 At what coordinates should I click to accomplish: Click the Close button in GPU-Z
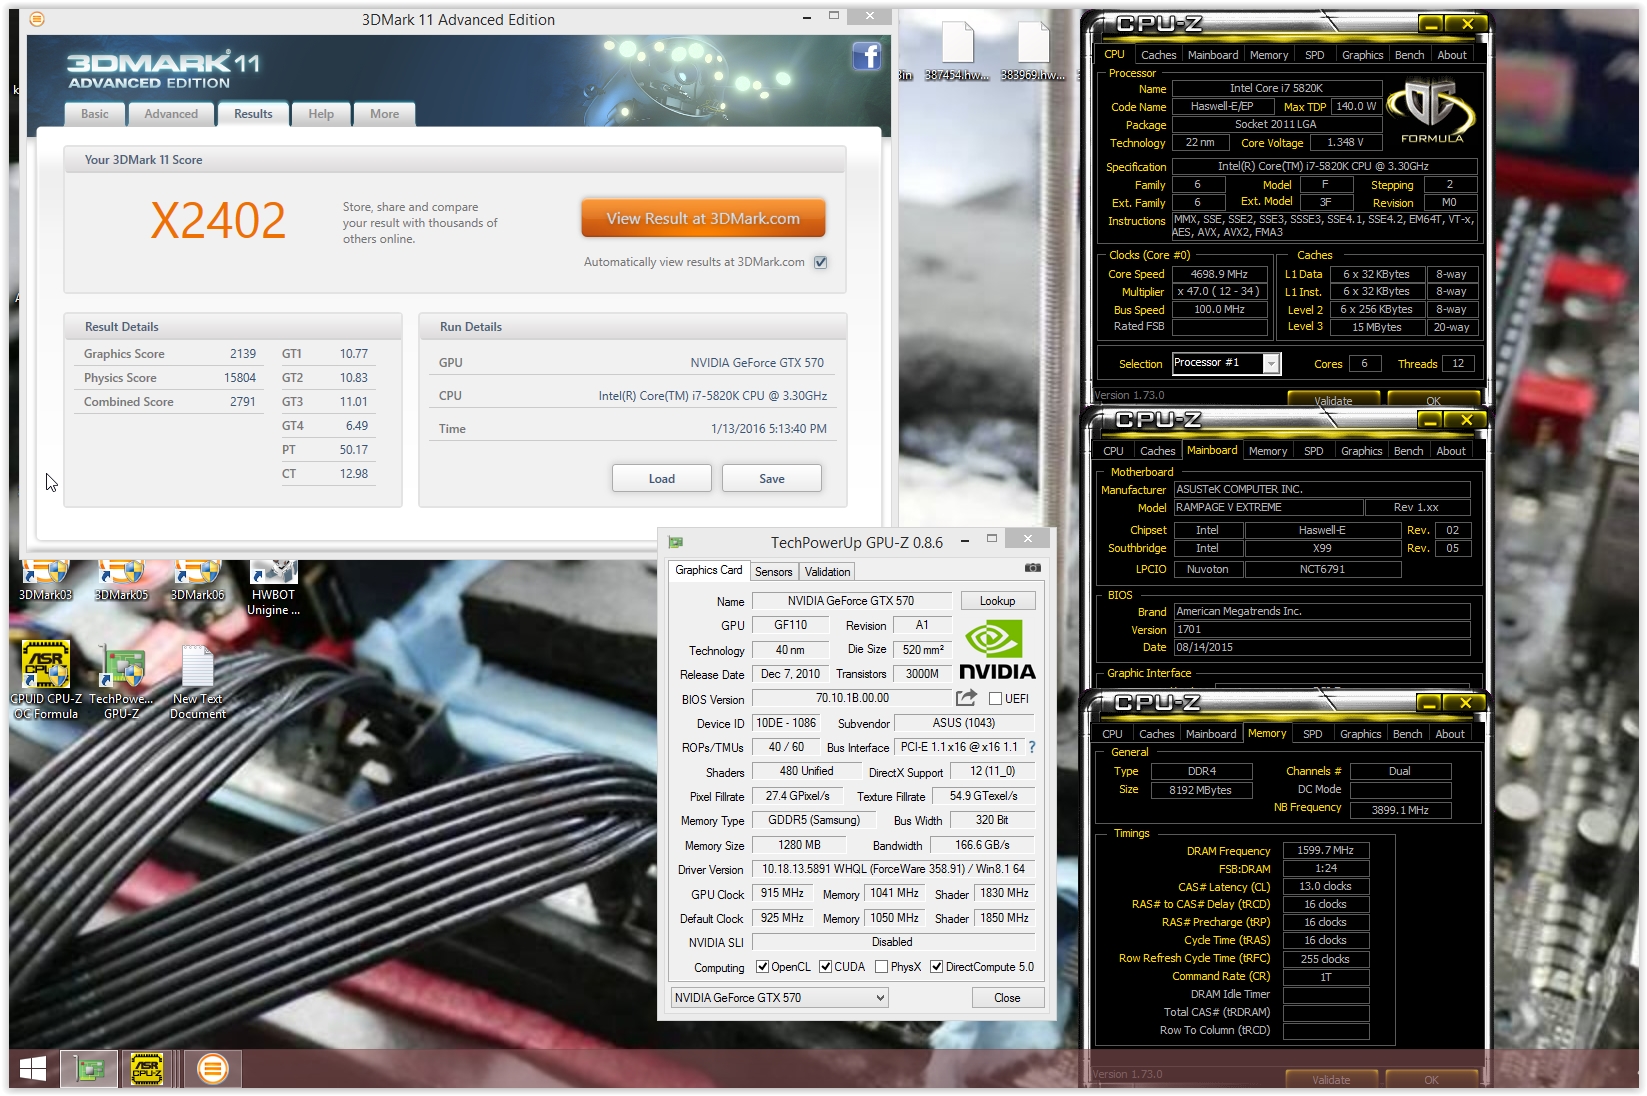[x=1007, y=998]
